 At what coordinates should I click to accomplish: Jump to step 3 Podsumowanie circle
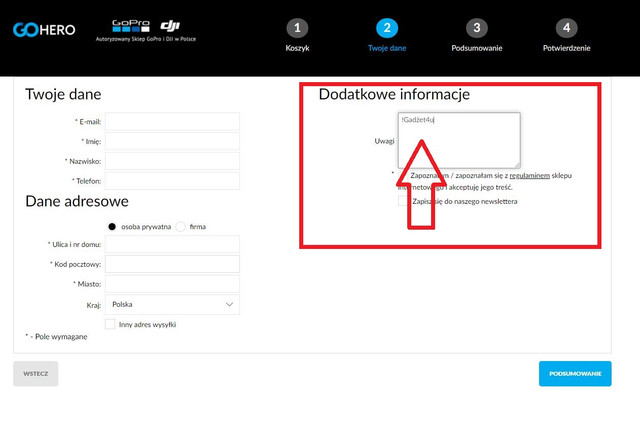[x=477, y=28]
